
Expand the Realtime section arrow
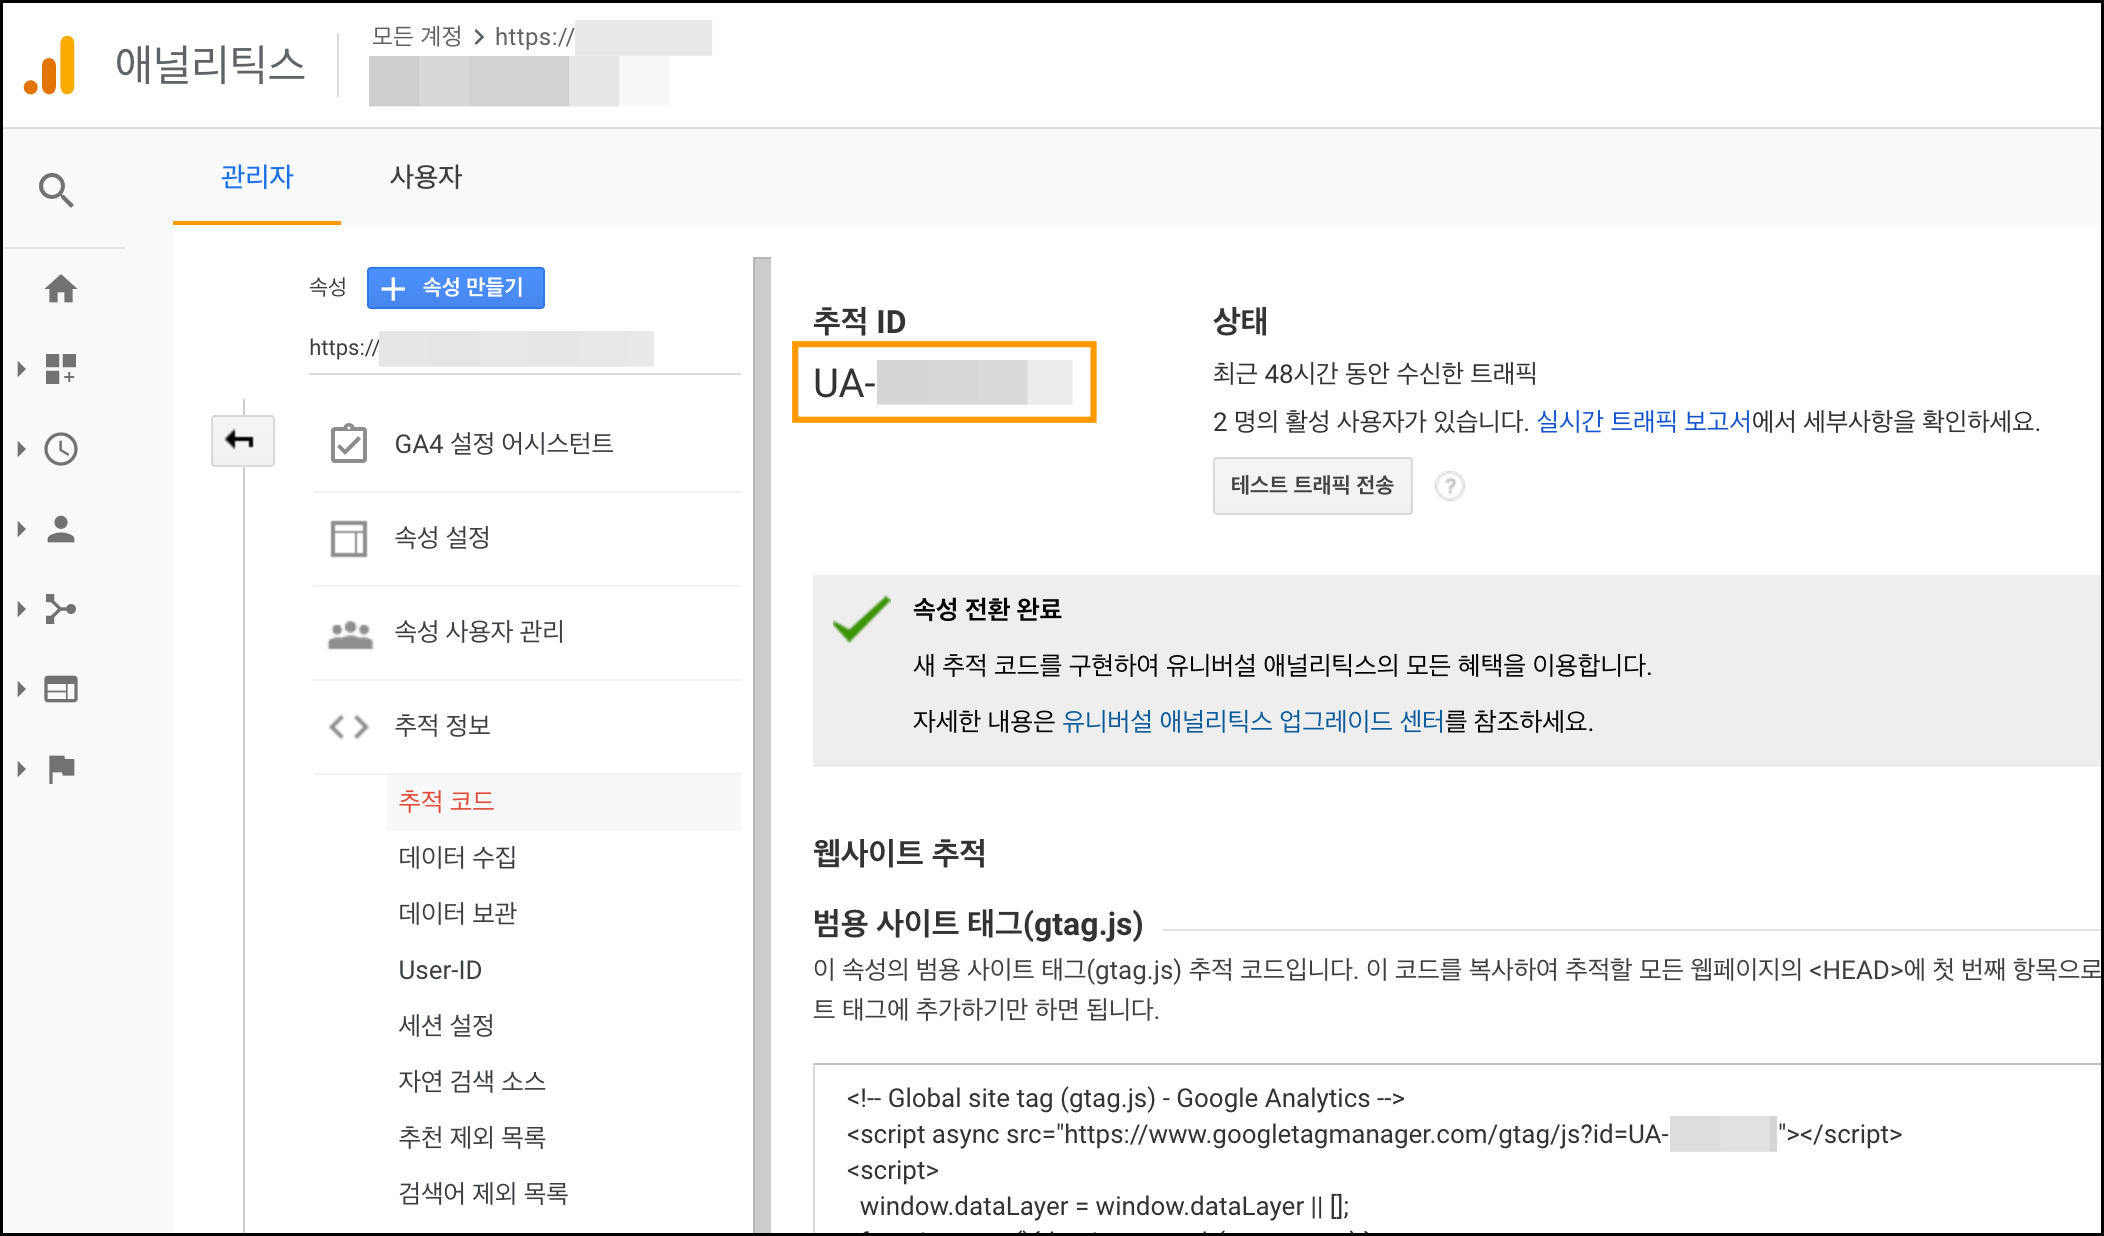(21, 449)
